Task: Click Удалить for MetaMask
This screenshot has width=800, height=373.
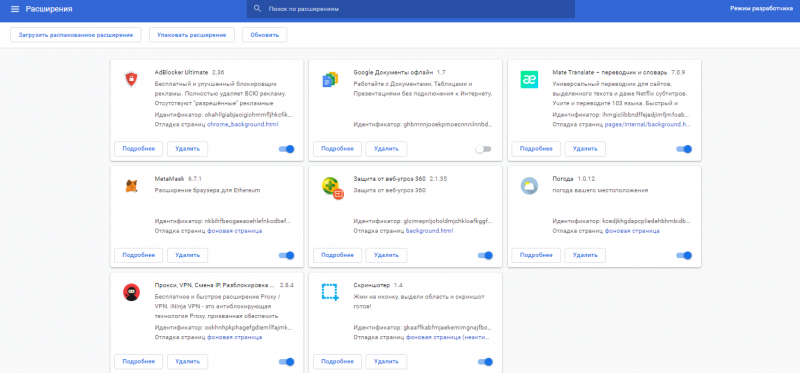Action: [187, 255]
